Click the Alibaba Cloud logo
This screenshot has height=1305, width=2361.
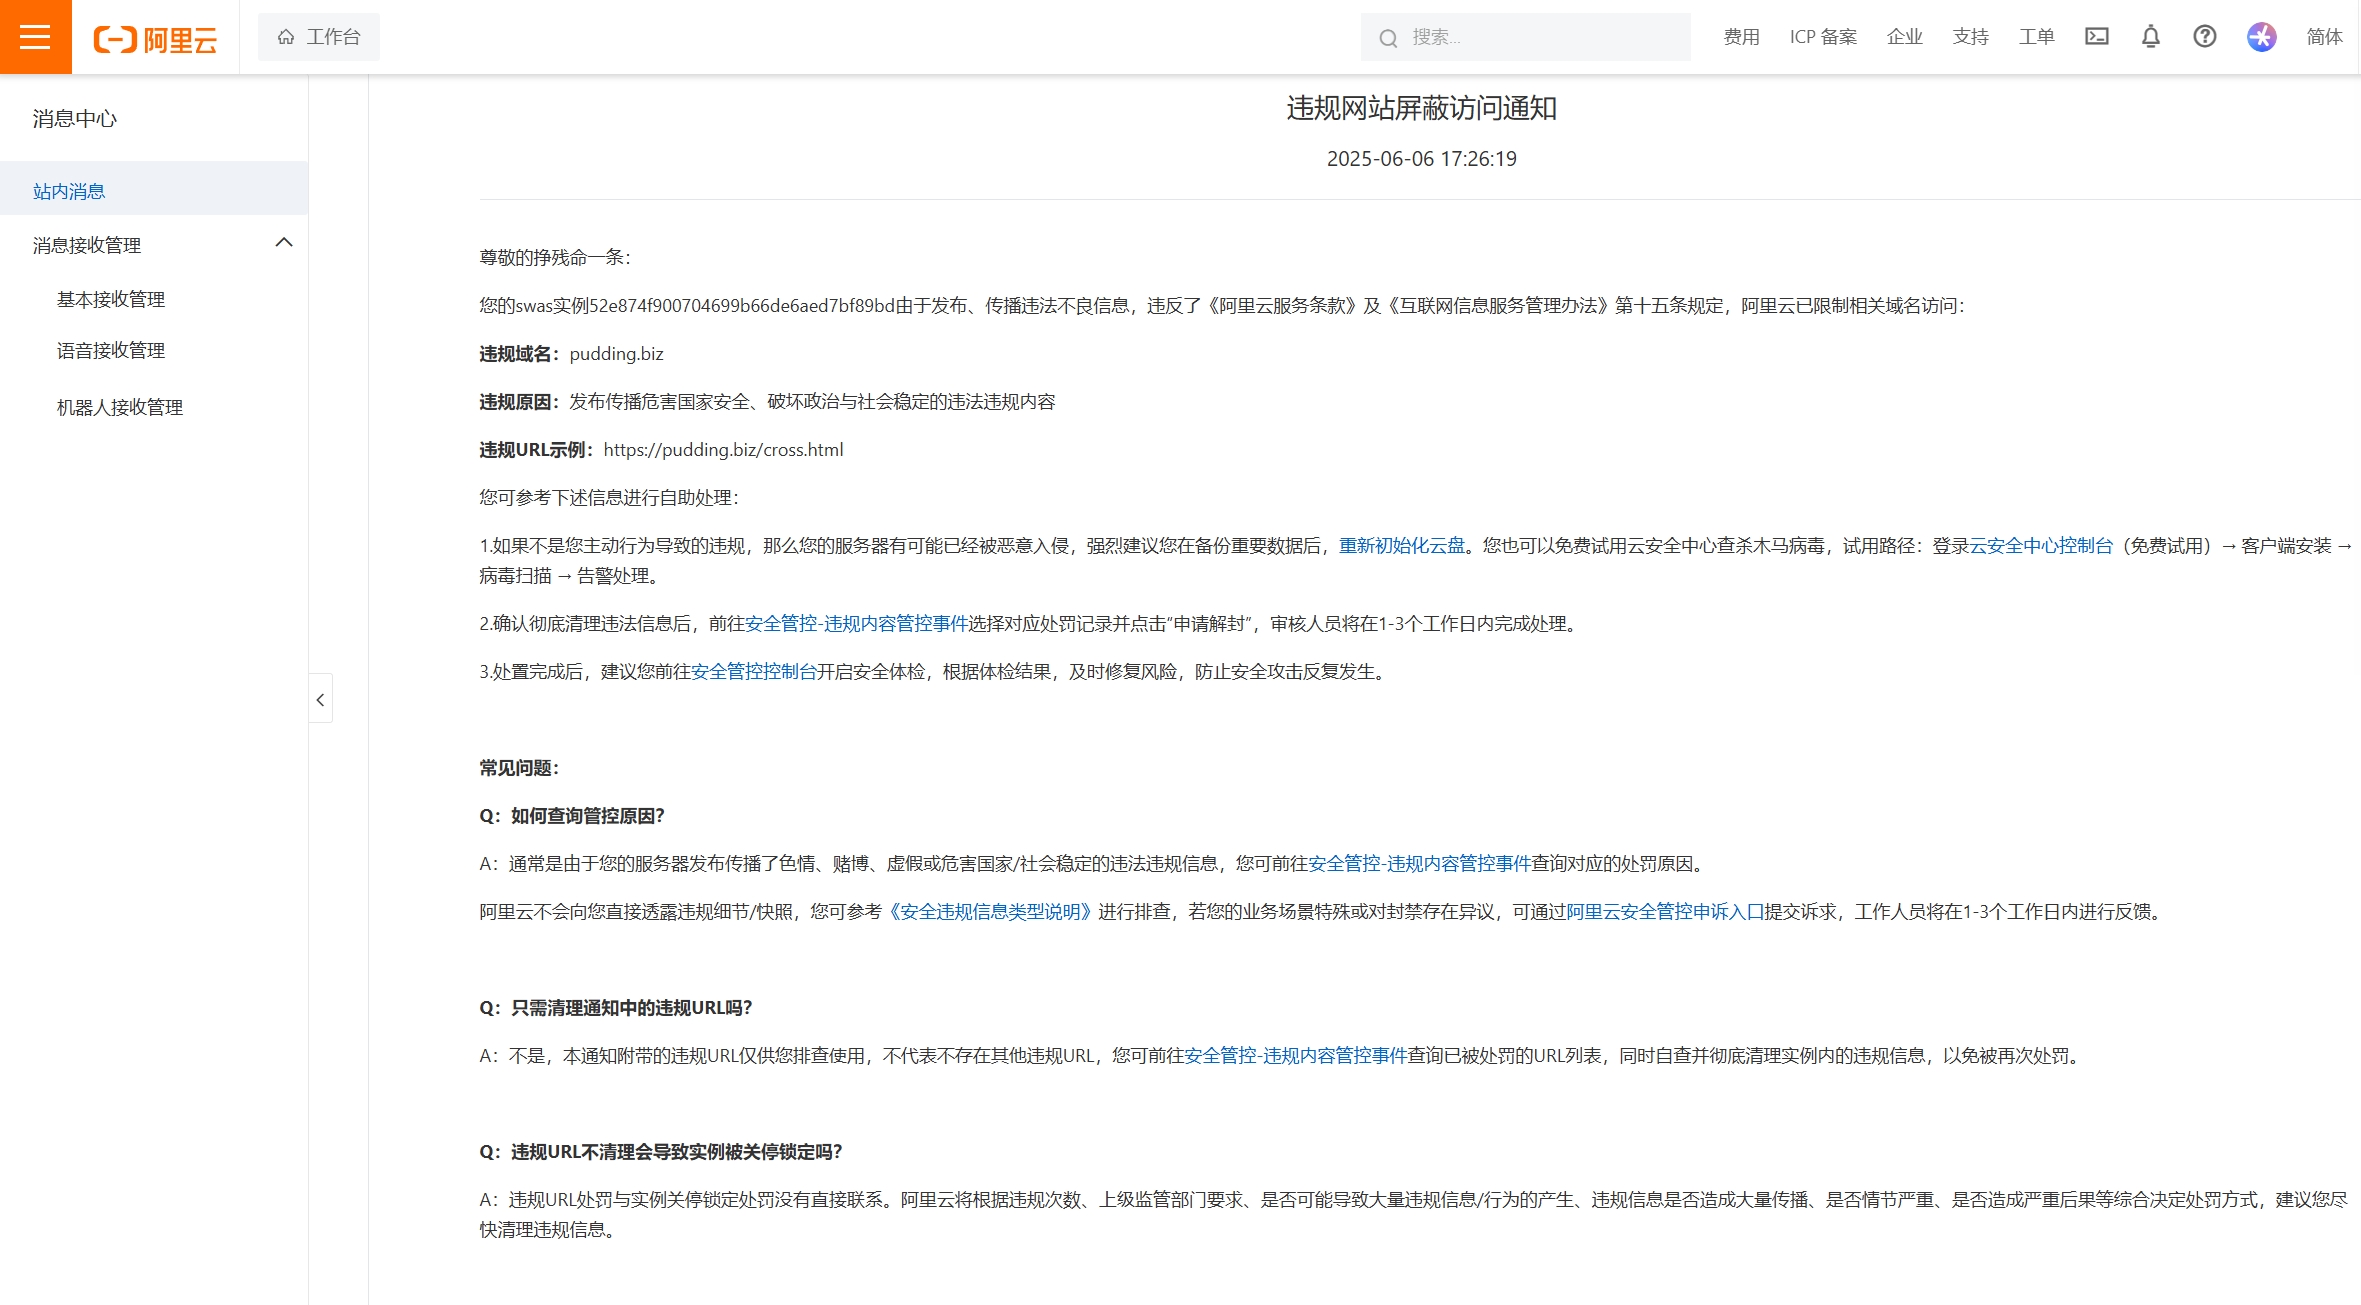pos(155,39)
